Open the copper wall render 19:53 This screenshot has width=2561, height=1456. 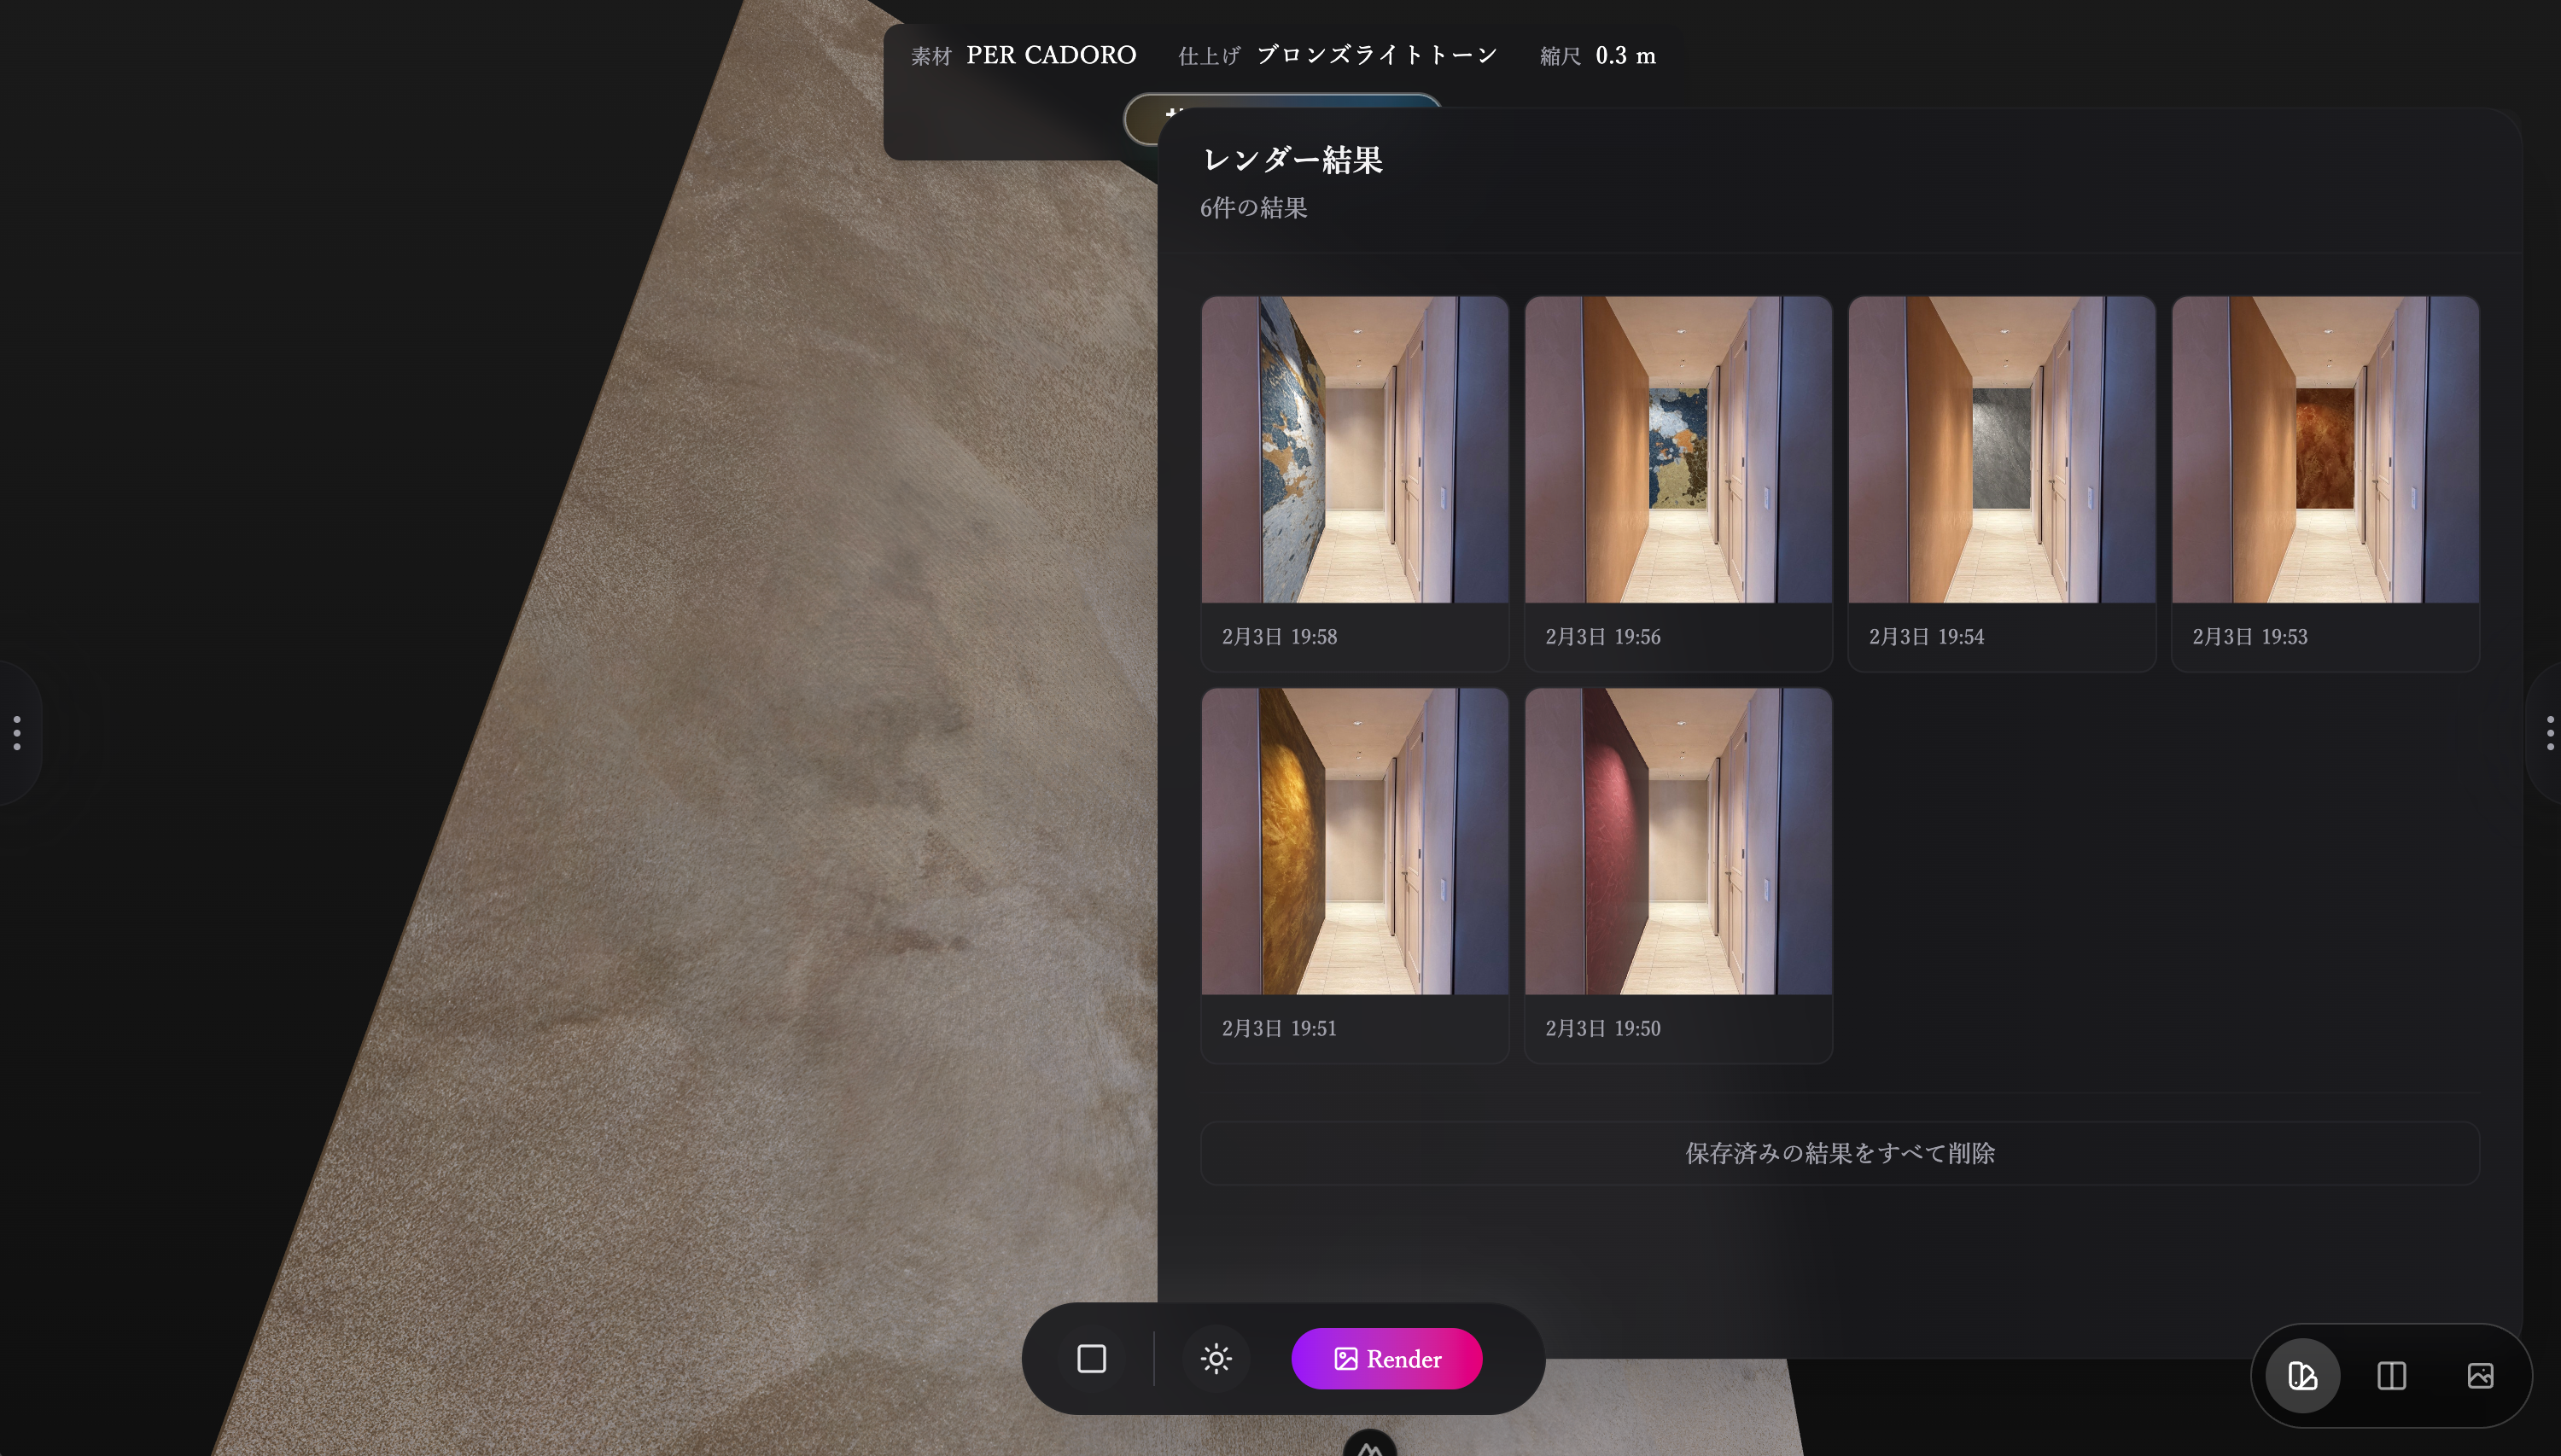tap(2324, 450)
